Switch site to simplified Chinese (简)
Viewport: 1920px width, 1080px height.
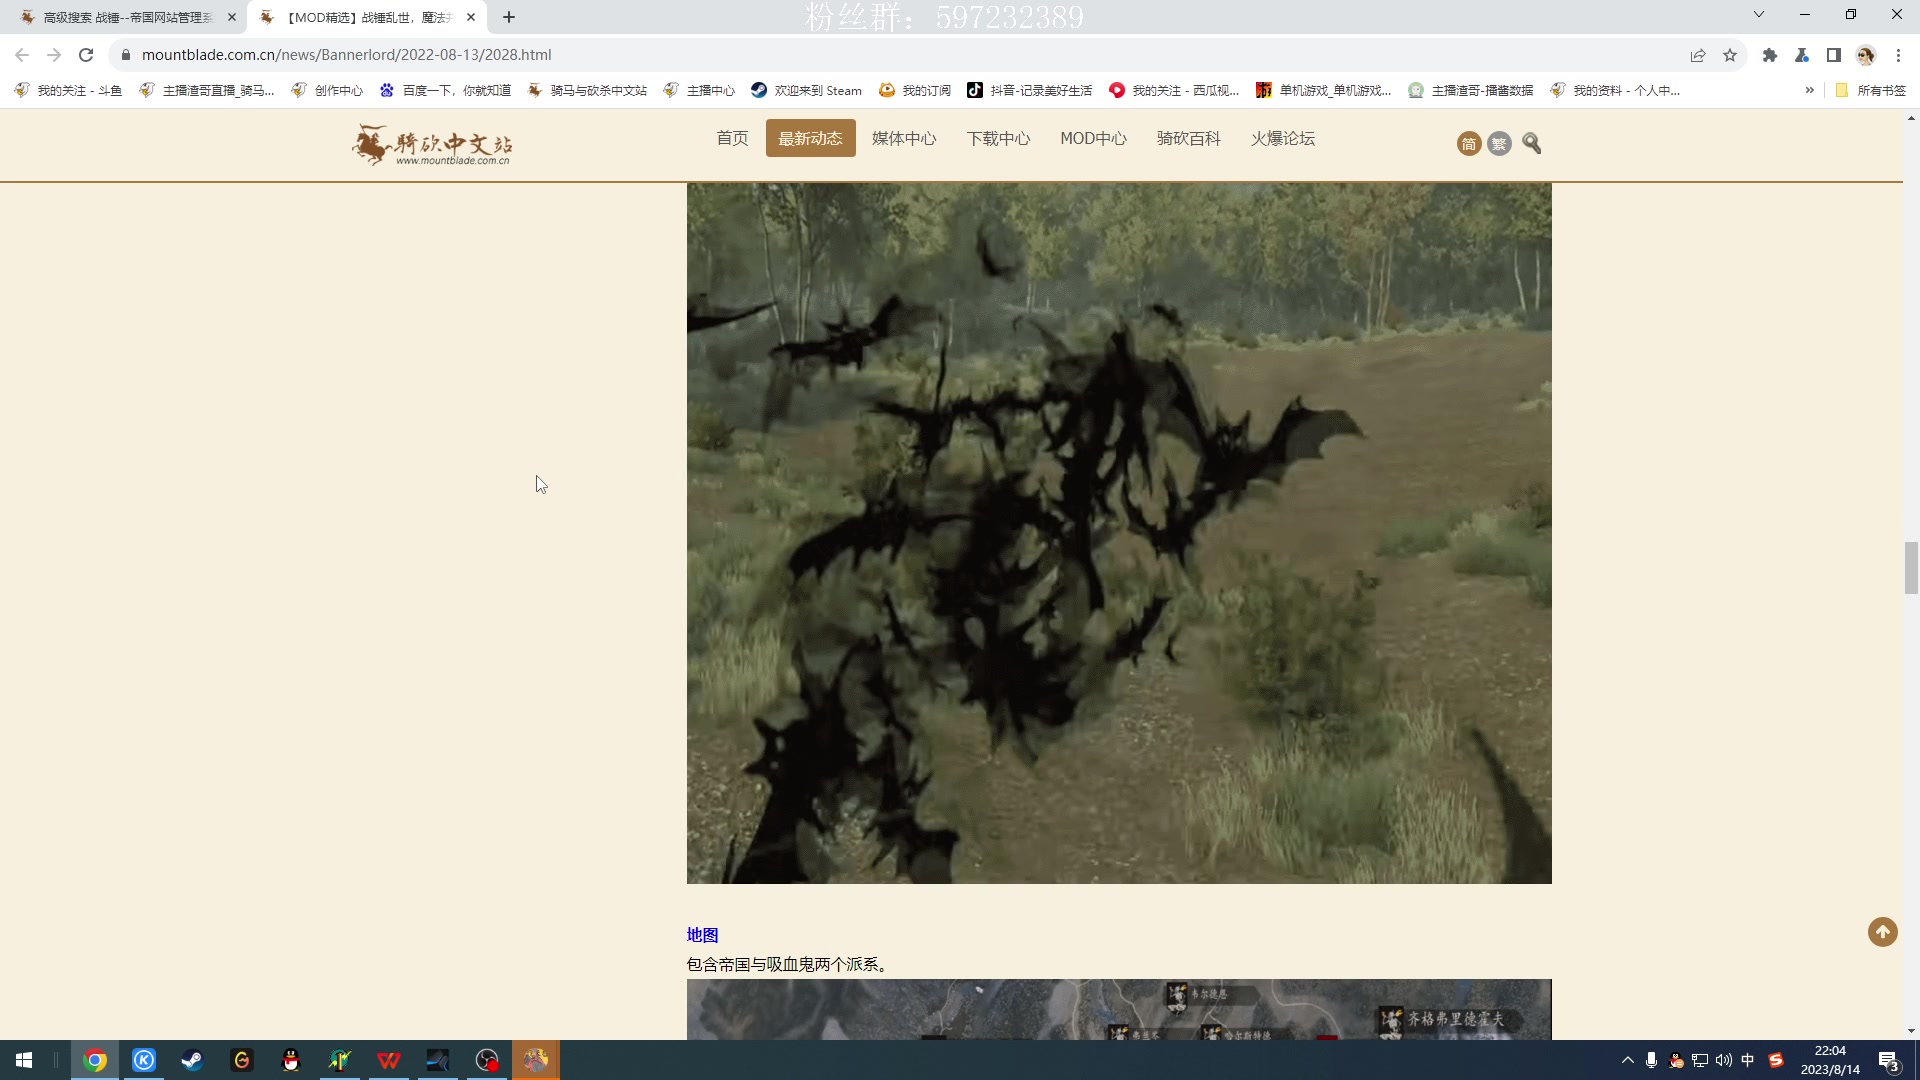pyautogui.click(x=1469, y=144)
